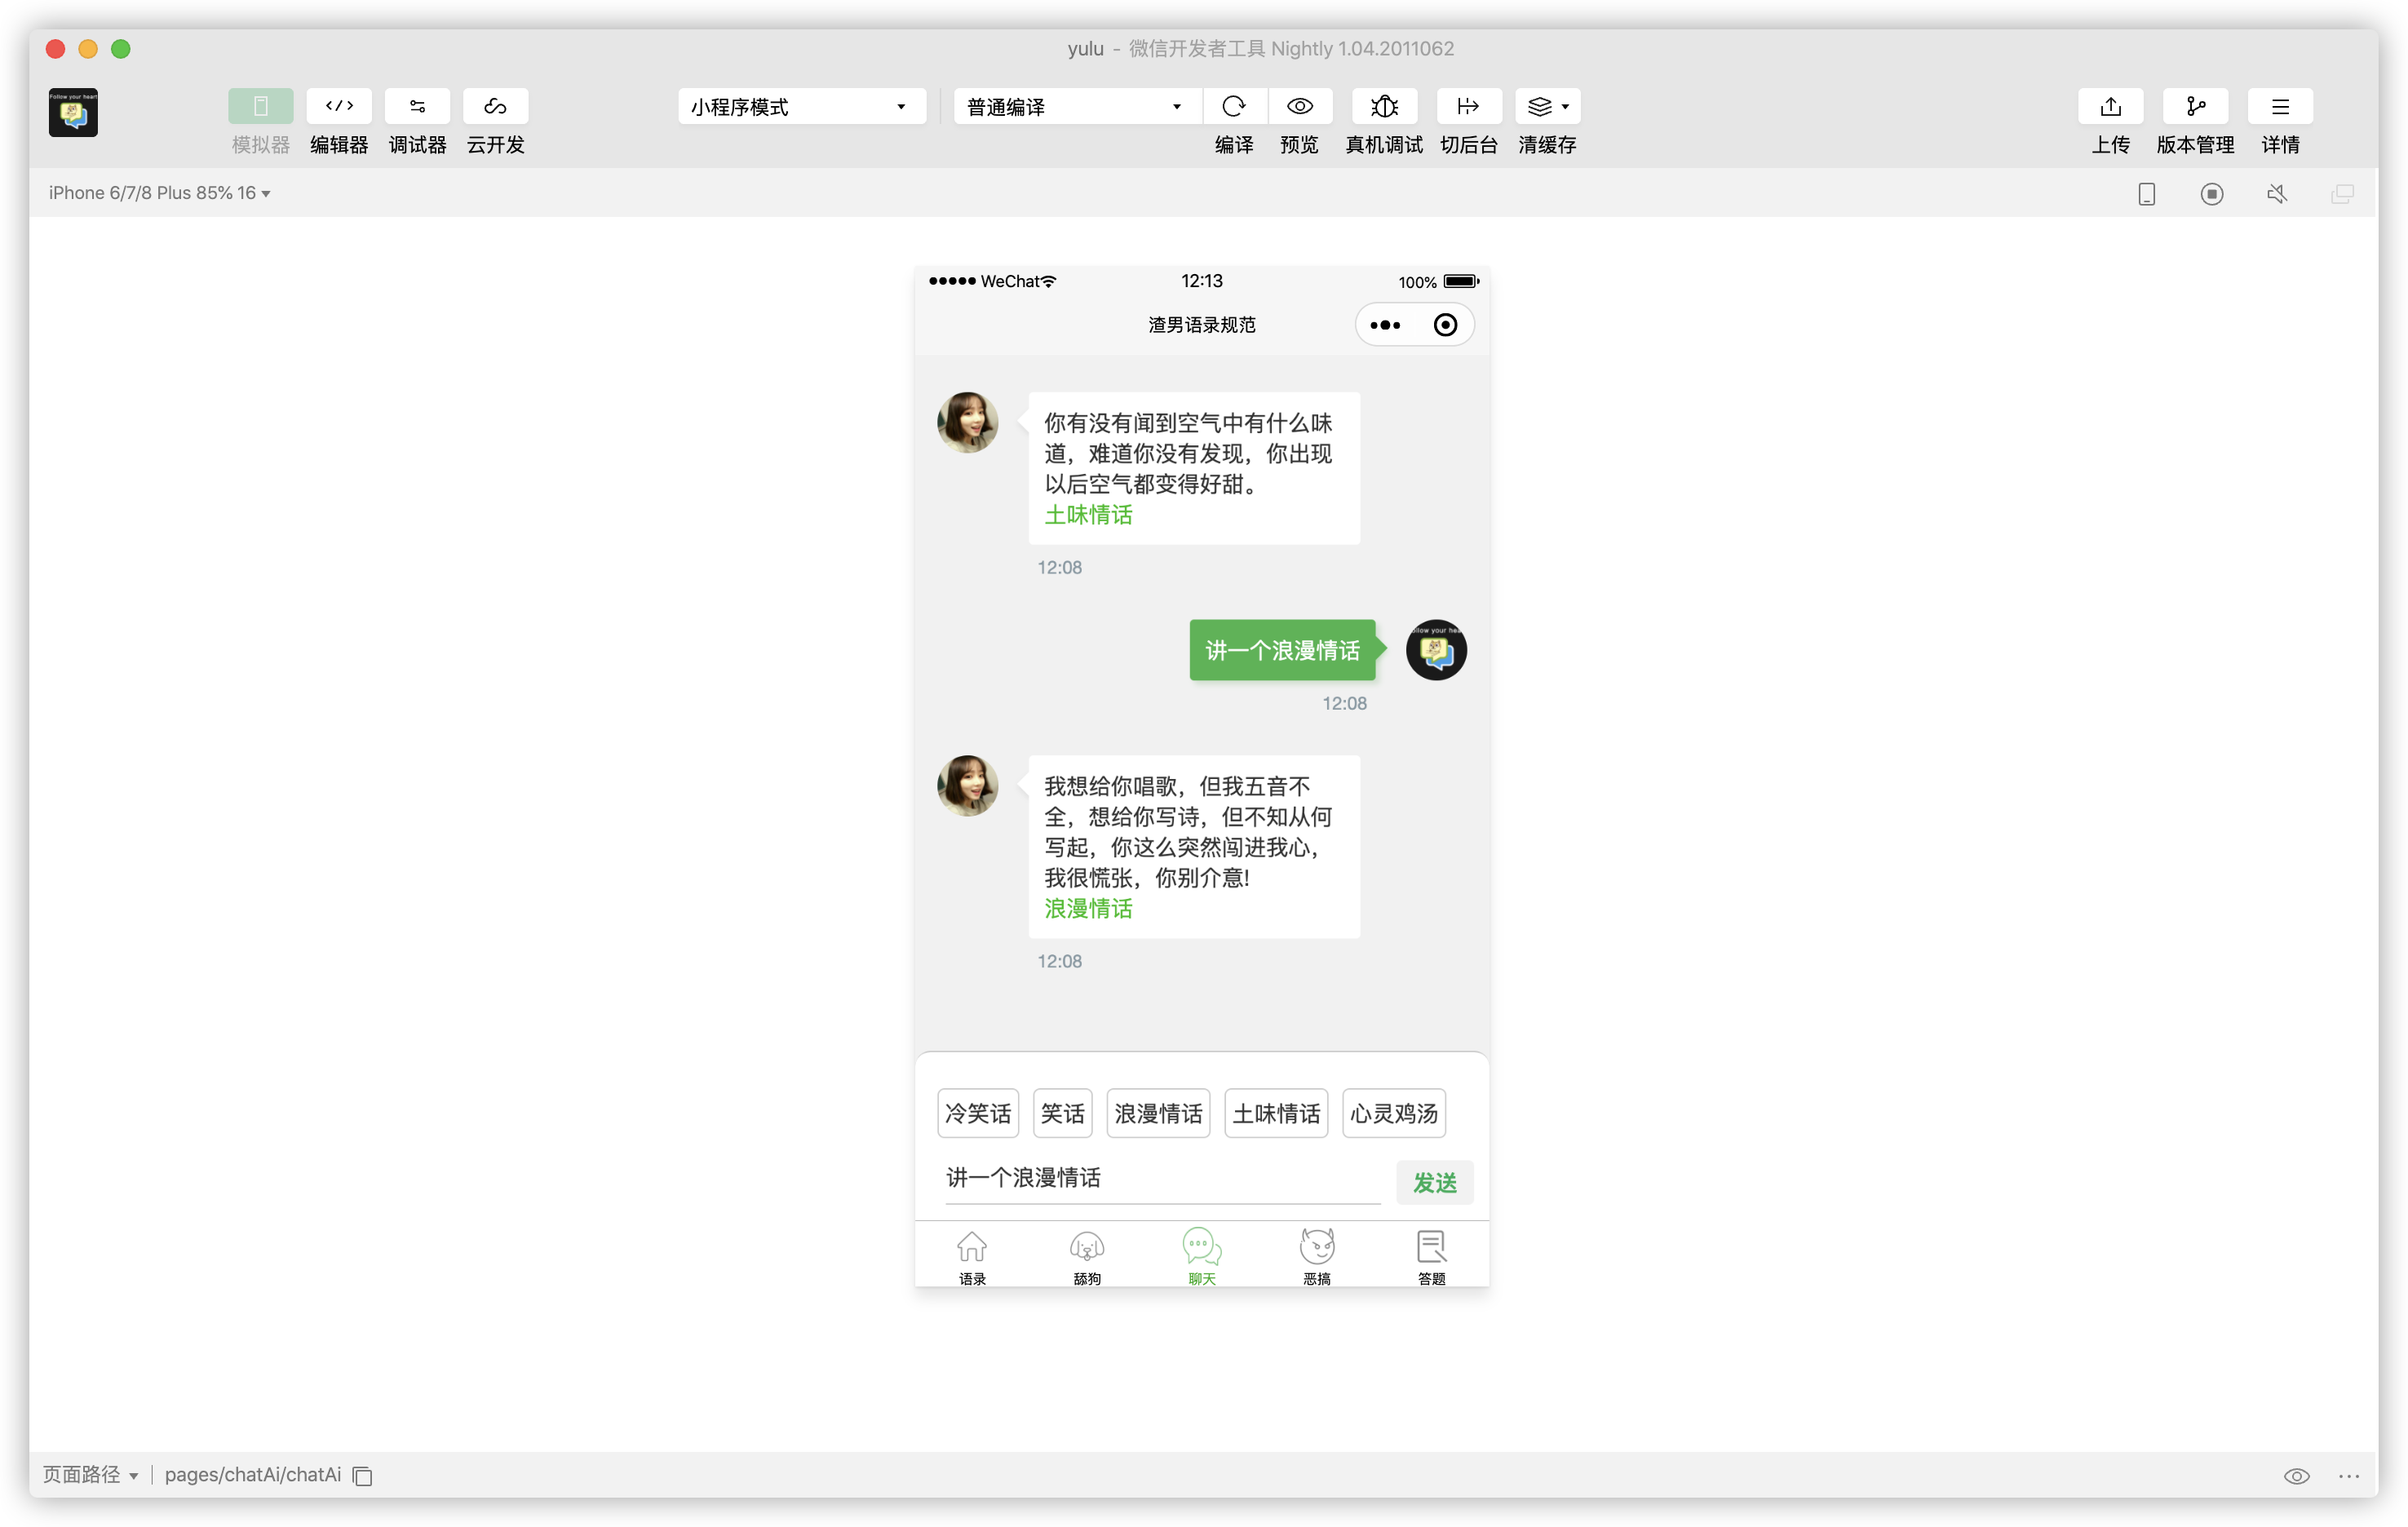The width and height of the screenshot is (2408, 1527).
Task: Click the upload (上传) icon
Action: coord(2110,106)
